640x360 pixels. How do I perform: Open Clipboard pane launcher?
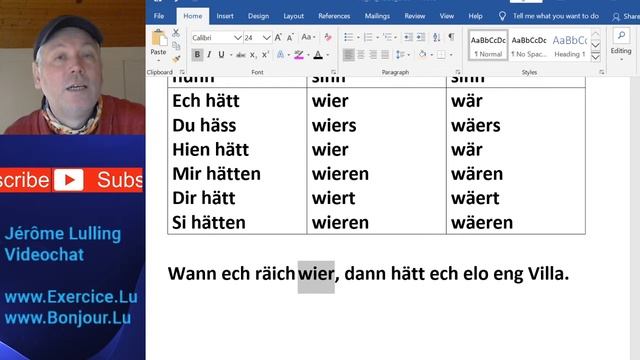pyautogui.click(x=182, y=72)
